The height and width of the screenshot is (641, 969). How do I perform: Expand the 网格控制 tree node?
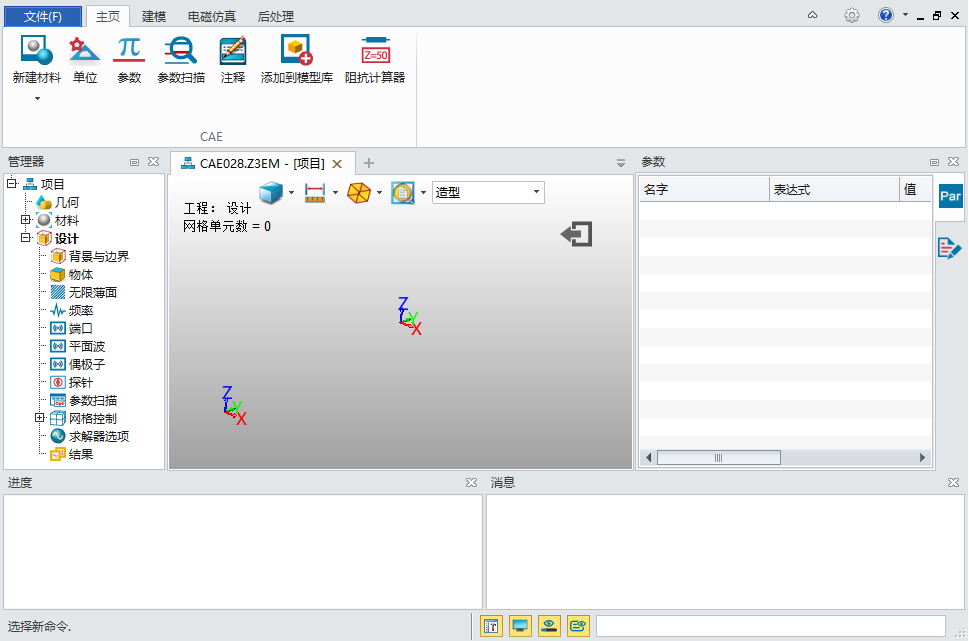click(x=40, y=418)
